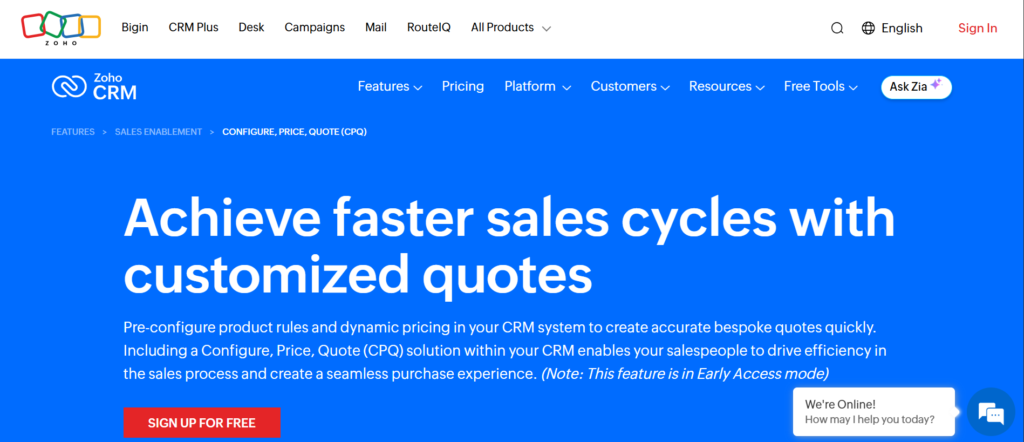Screen dimensions: 1024x442
Task: Expand the Features menu
Action: pyautogui.click(x=389, y=87)
